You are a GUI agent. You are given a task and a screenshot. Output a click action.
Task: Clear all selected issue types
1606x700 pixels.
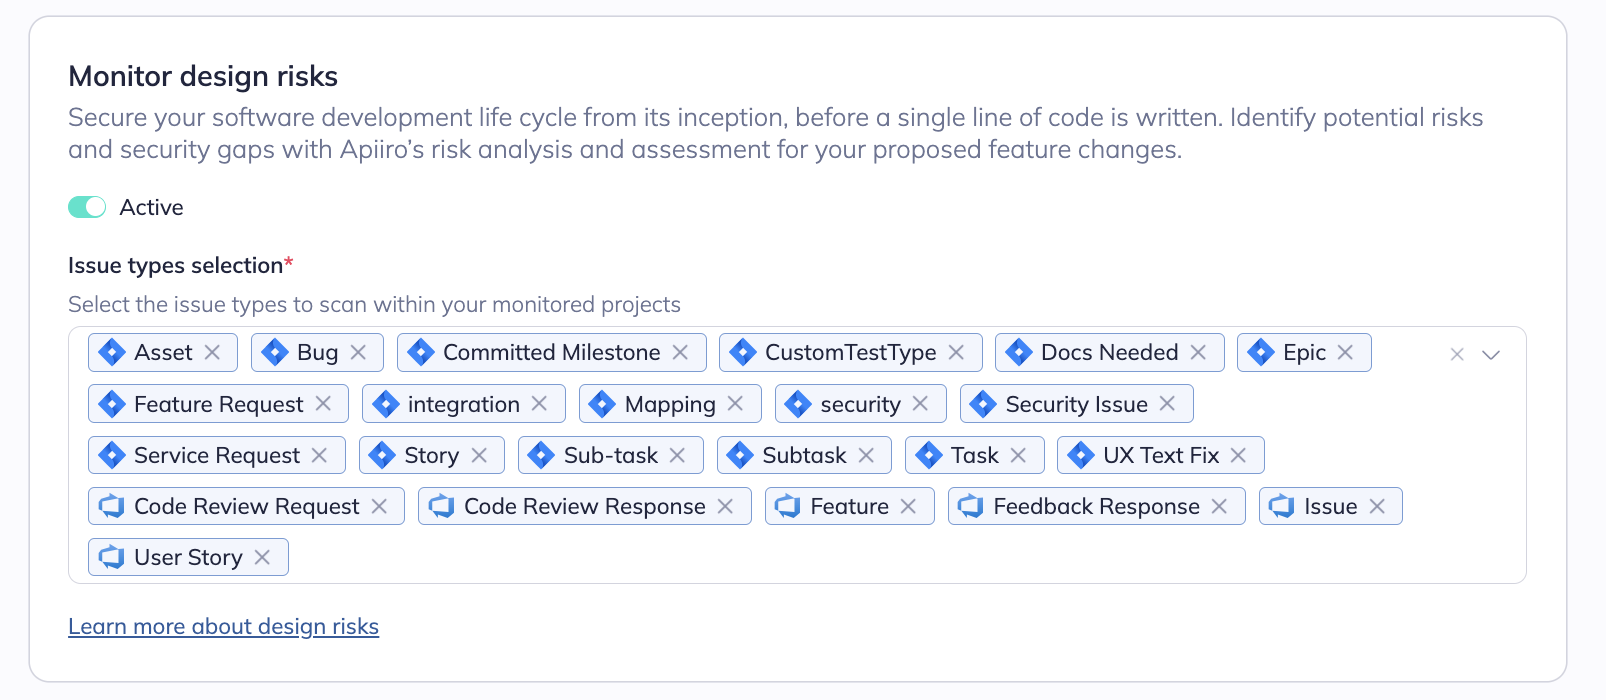click(x=1457, y=354)
